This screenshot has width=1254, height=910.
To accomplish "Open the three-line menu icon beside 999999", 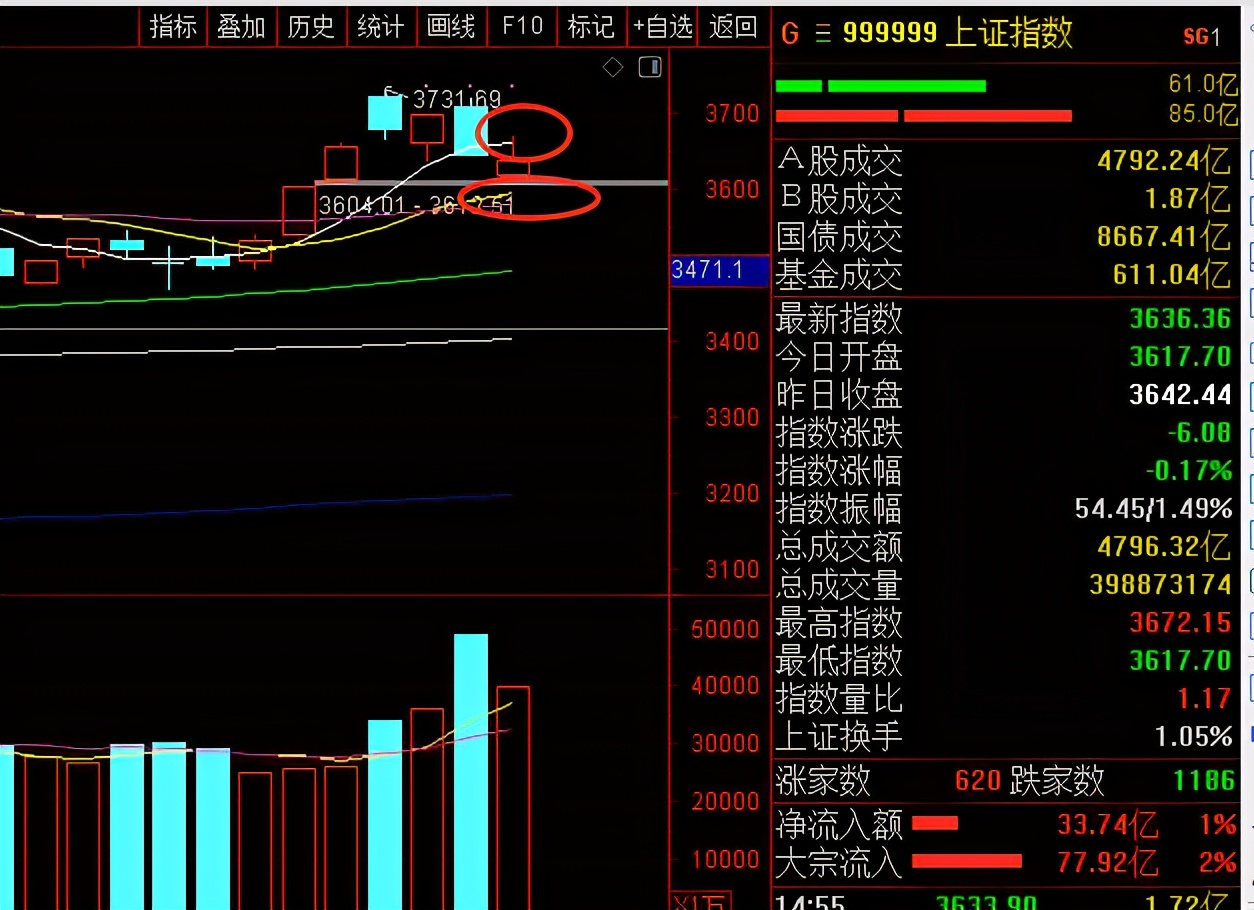I will click(823, 35).
